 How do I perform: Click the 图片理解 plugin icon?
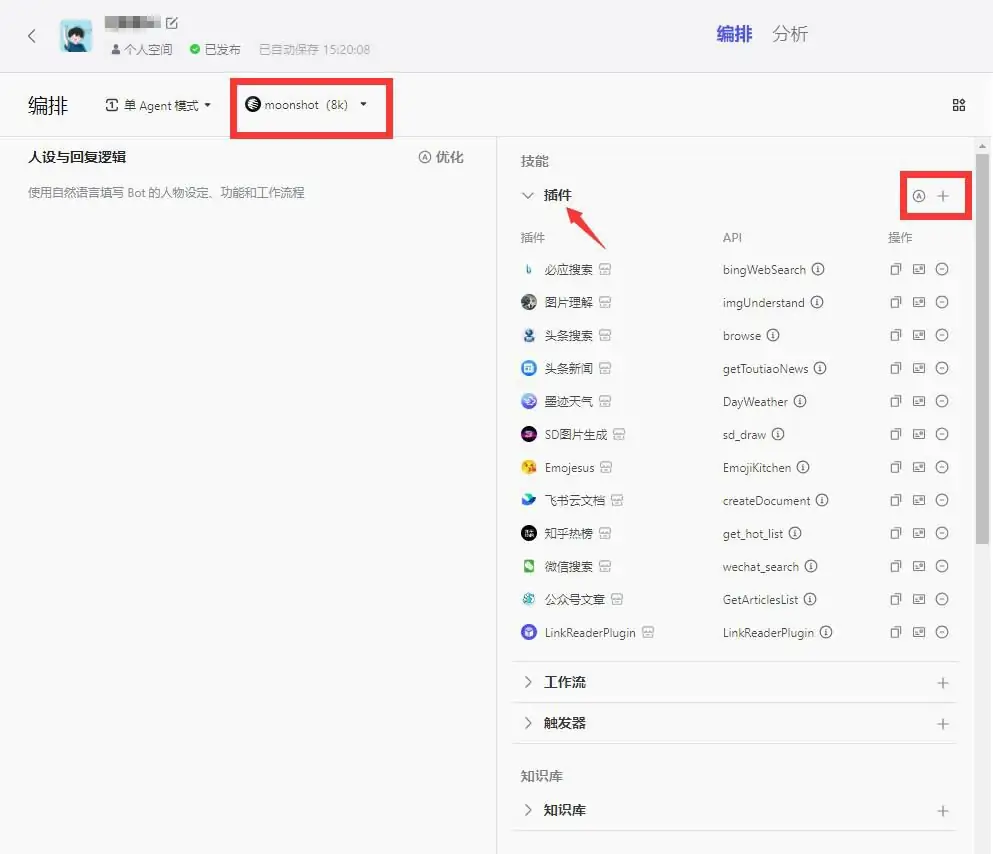coord(530,302)
